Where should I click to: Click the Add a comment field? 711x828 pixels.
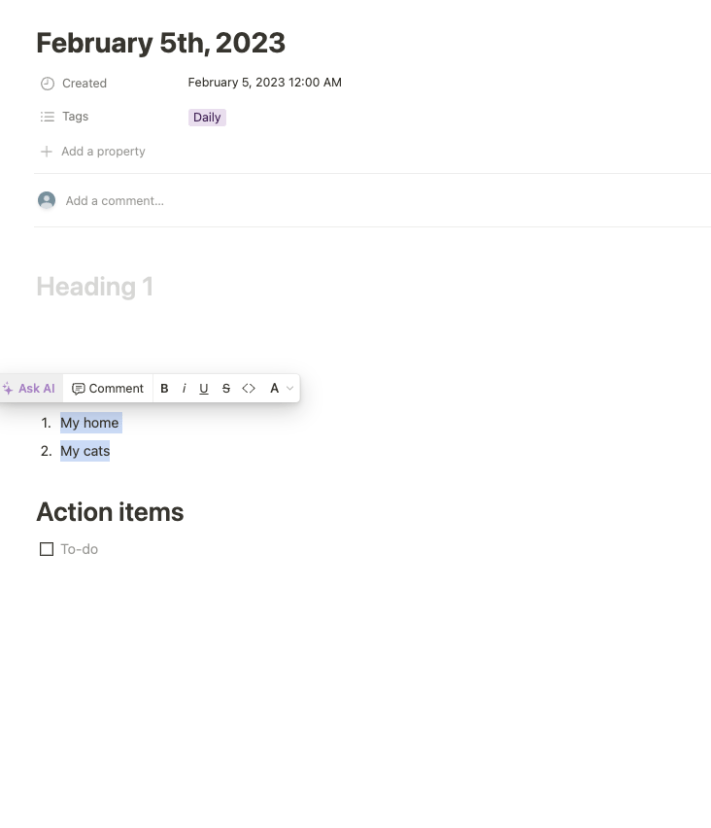point(114,201)
